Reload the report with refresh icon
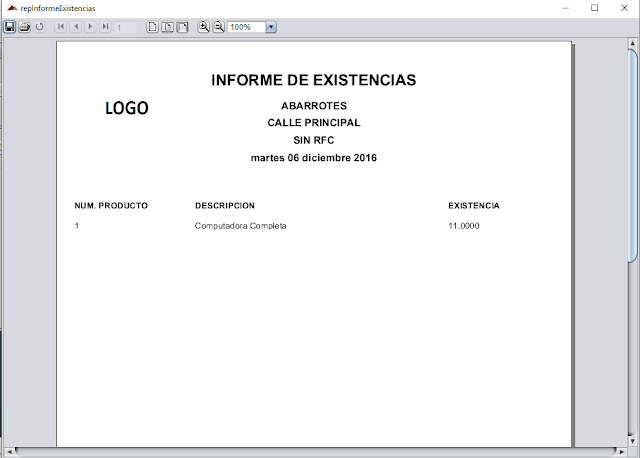This screenshot has height=458, width=640. pos(39,27)
